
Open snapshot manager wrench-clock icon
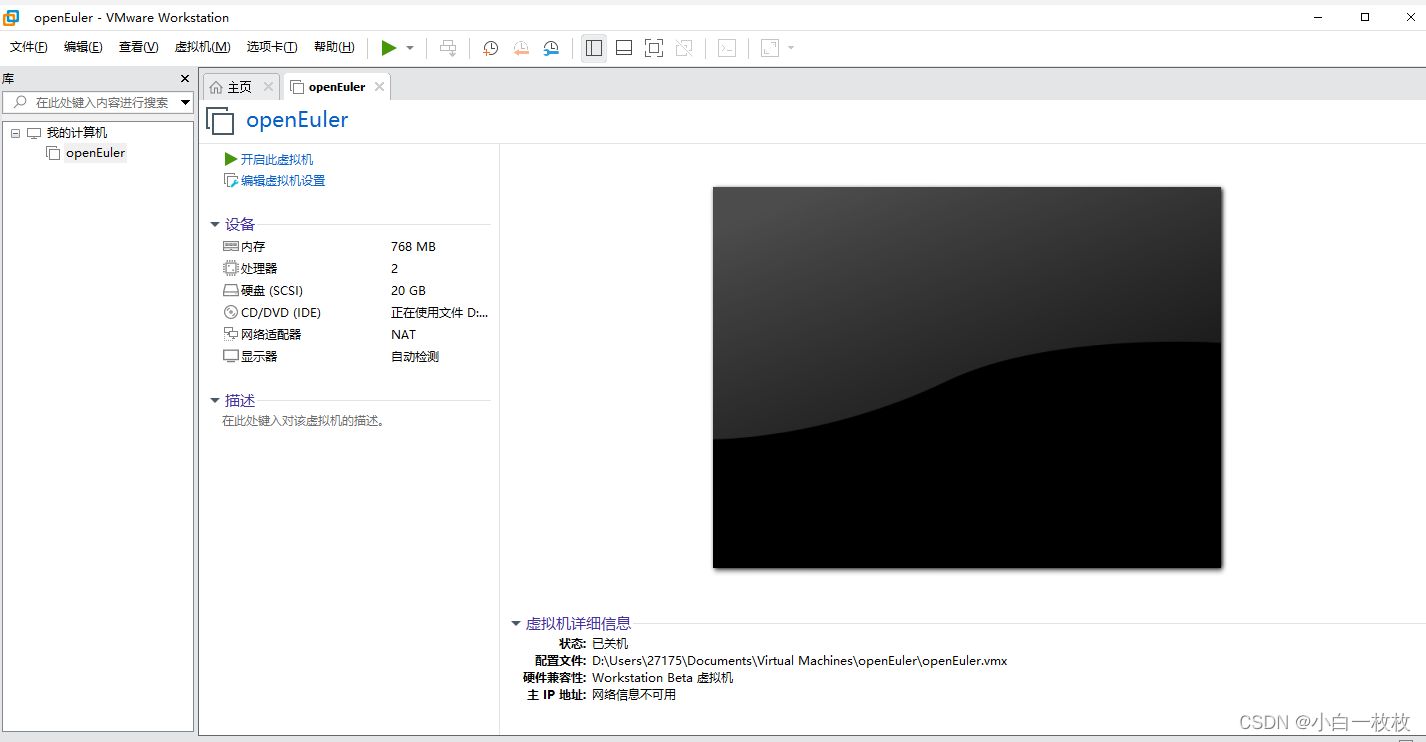click(x=551, y=48)
